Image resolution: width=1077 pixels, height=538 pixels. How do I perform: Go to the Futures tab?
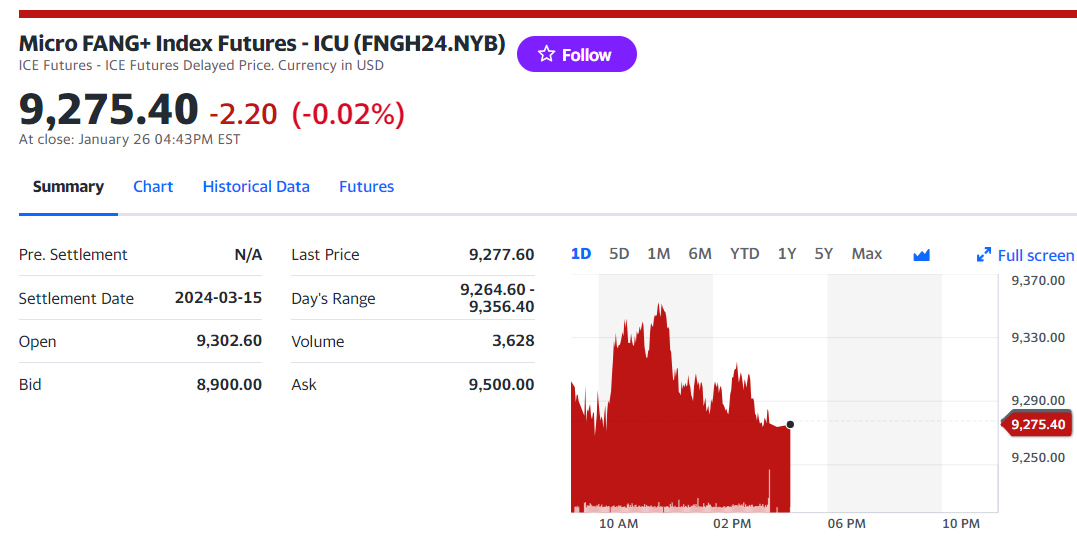pos(367,187)
